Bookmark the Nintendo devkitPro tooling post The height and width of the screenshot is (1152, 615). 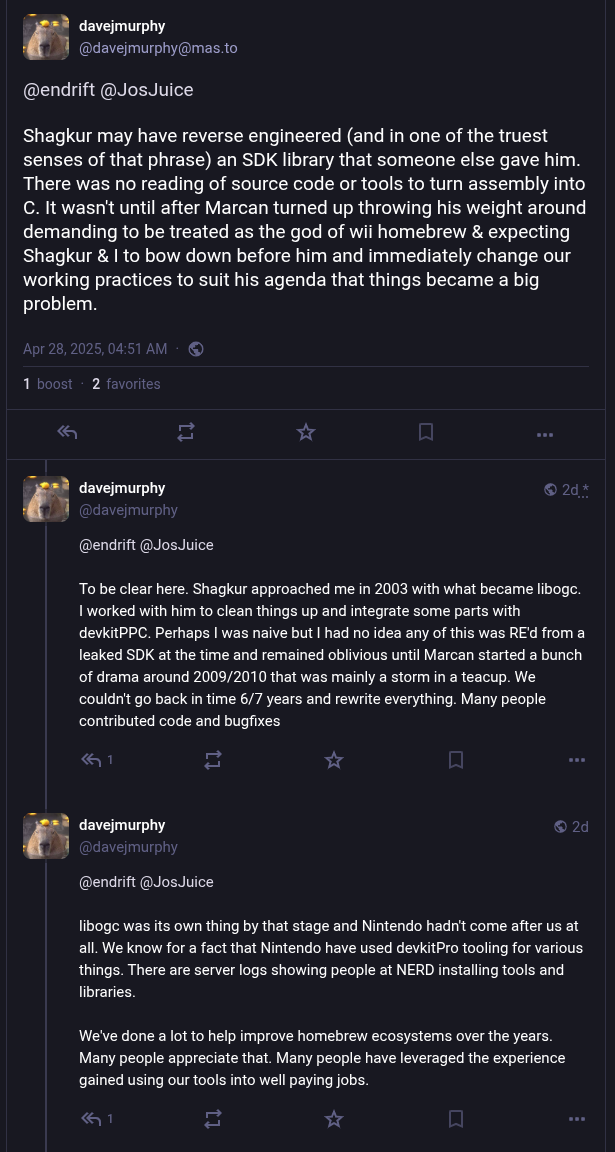(x=456, y=1119)
